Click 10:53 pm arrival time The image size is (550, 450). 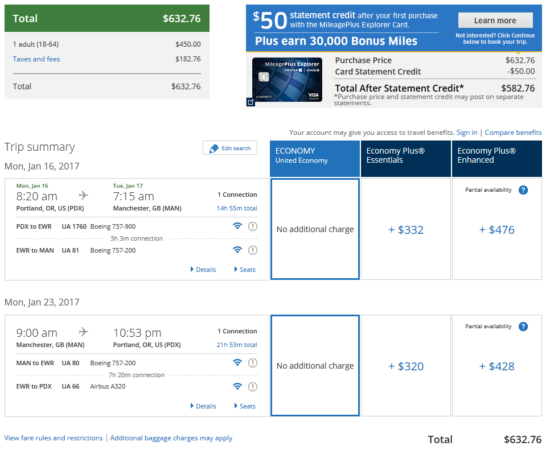point(137,333)
